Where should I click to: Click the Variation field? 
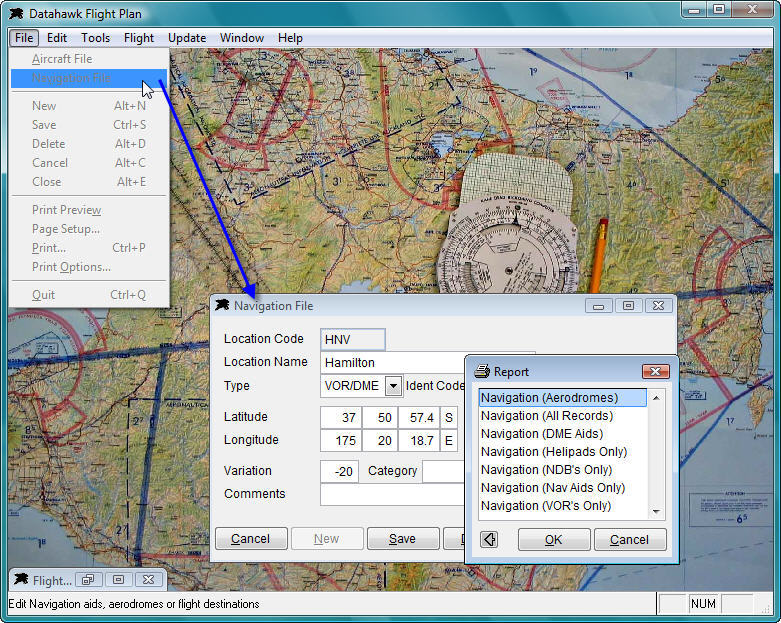339,471
